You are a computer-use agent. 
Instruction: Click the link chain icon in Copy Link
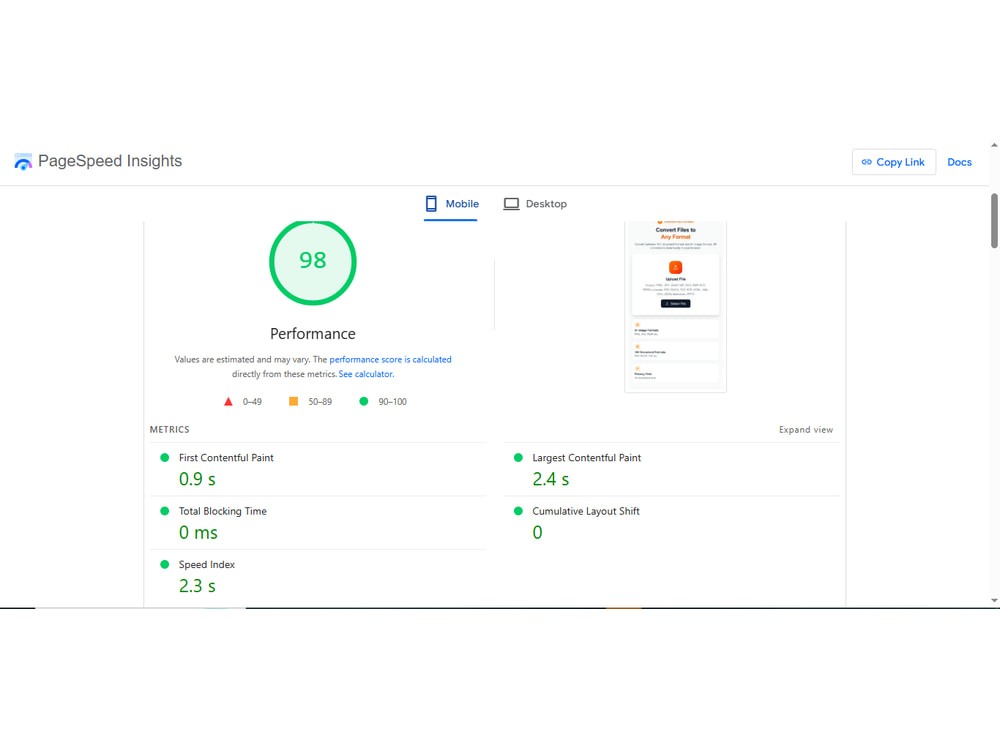click(867, 162)
